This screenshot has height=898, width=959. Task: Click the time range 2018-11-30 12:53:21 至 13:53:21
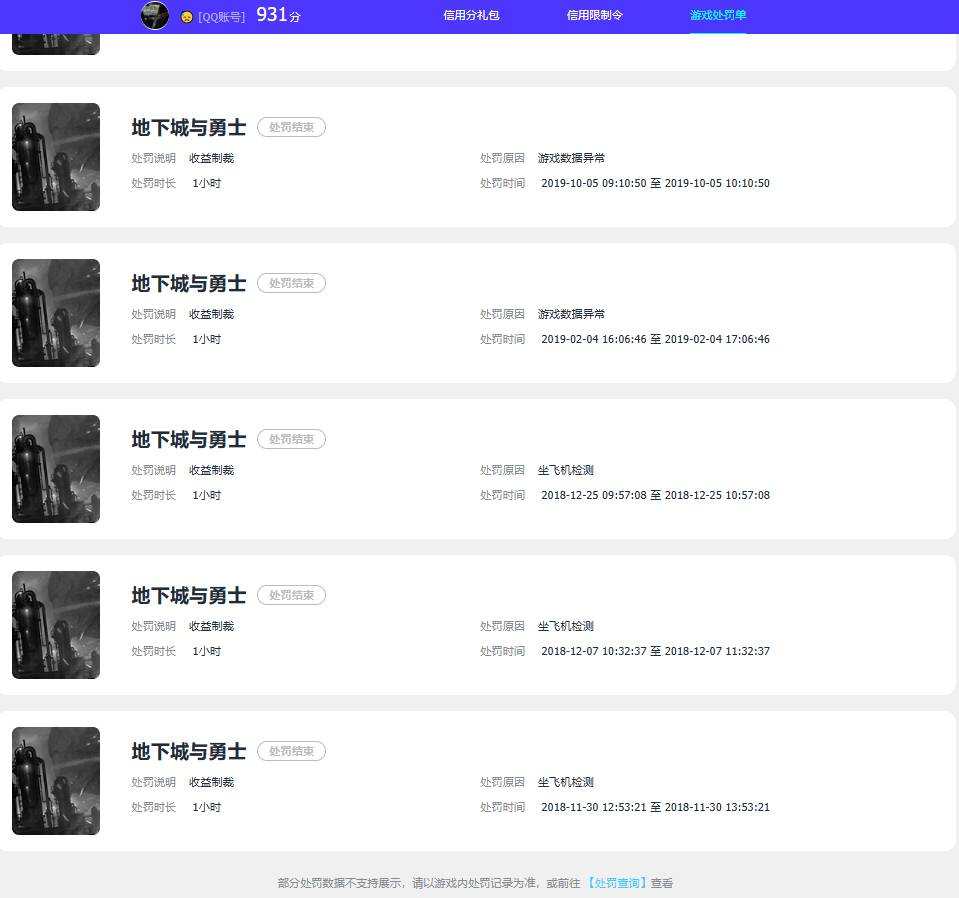pyautogui.click(x=655, y=807)
